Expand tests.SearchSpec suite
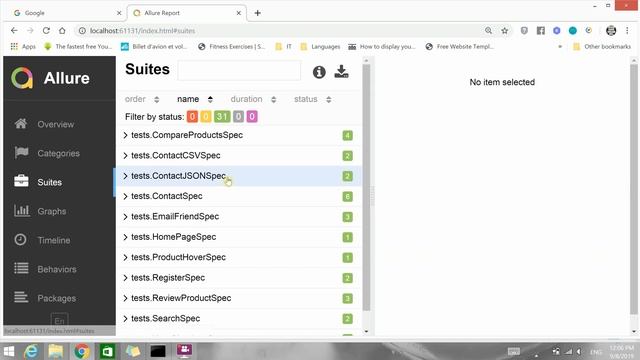 coord(239,319)
